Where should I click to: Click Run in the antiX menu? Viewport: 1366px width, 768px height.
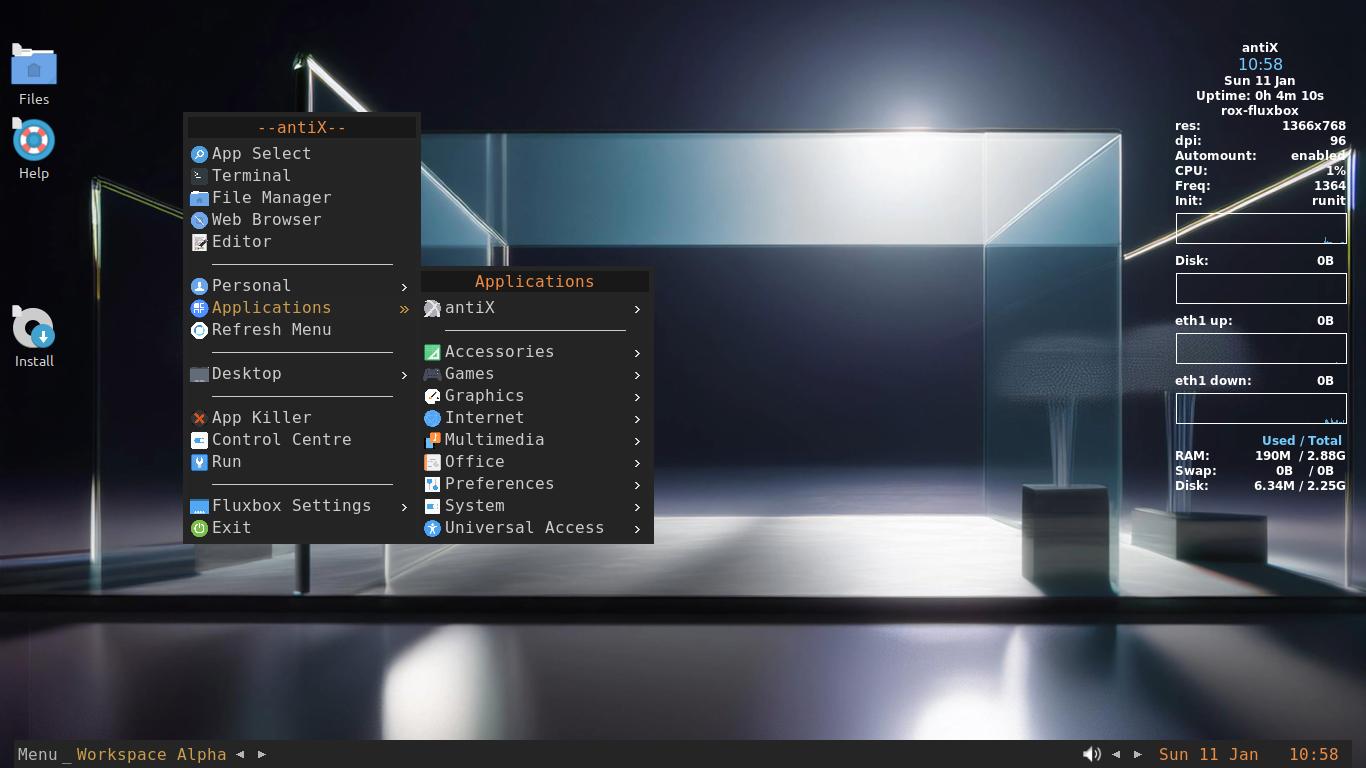tap(226, 461)
